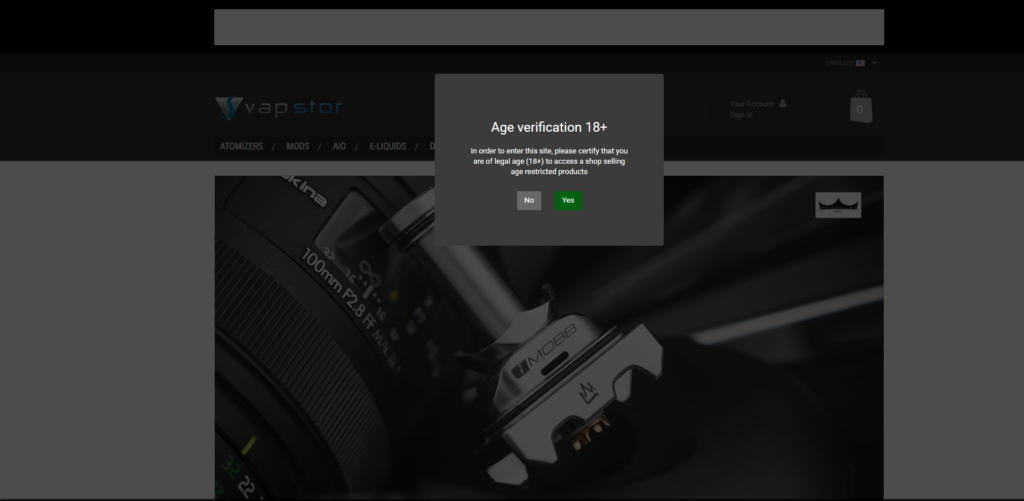Click the gray top banner box
Image resolution: width=1024 pixels, height=501 pixels.
point(549,27)
